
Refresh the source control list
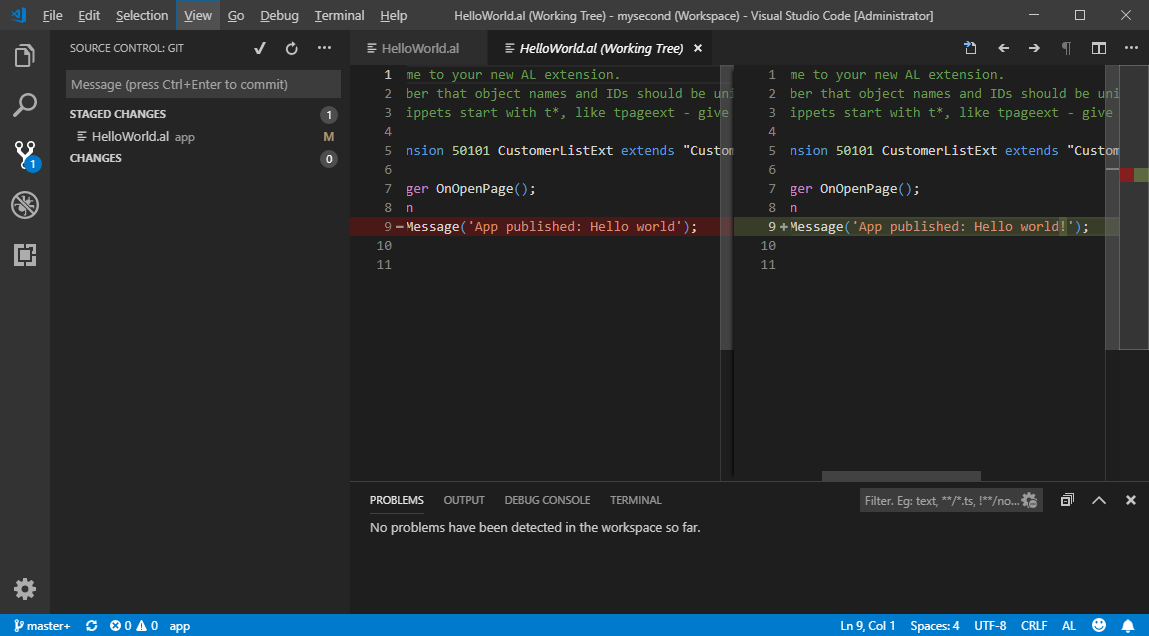(292, 48)
